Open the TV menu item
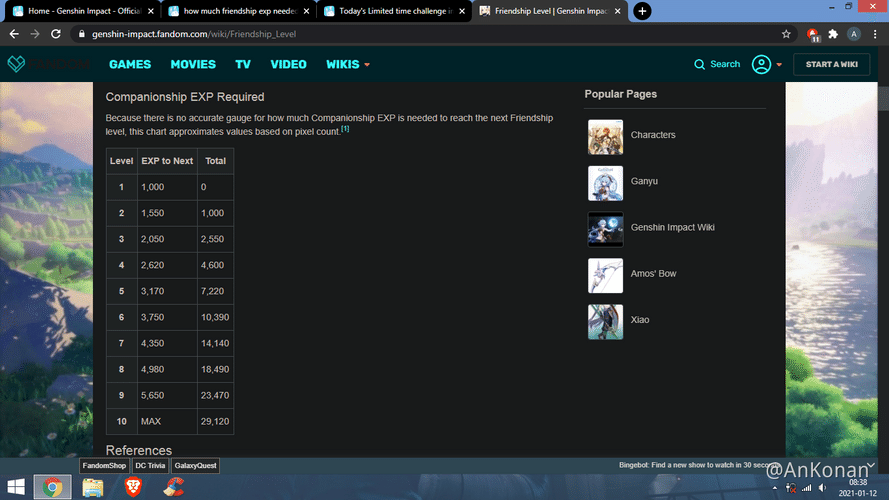 pos(243,65)
